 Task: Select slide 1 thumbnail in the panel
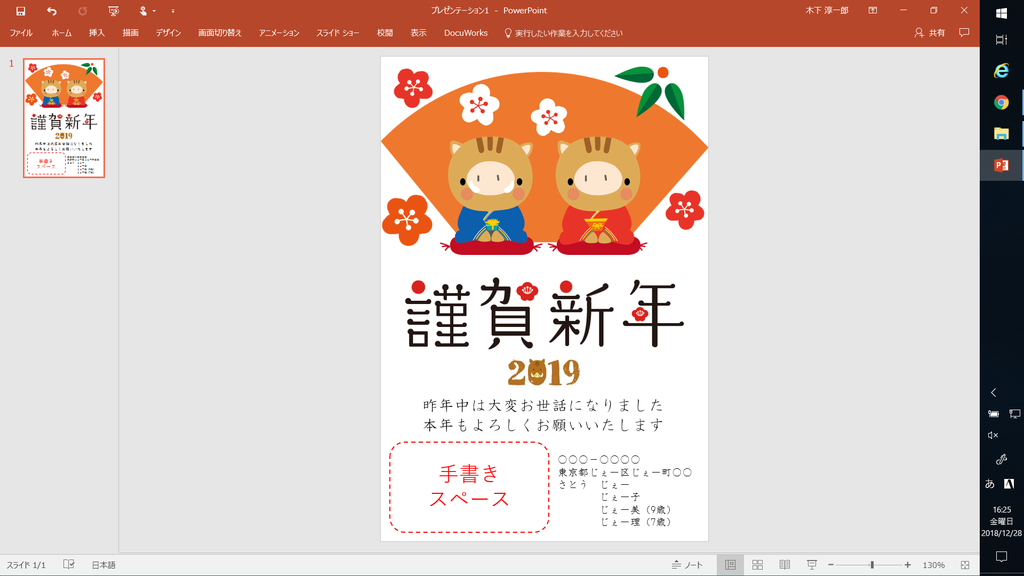(x=64, y=118)
